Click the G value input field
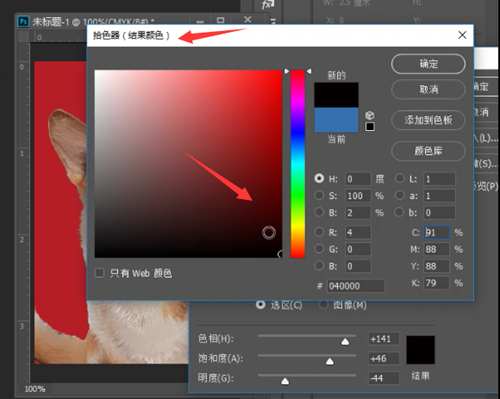 click(358, 249)
